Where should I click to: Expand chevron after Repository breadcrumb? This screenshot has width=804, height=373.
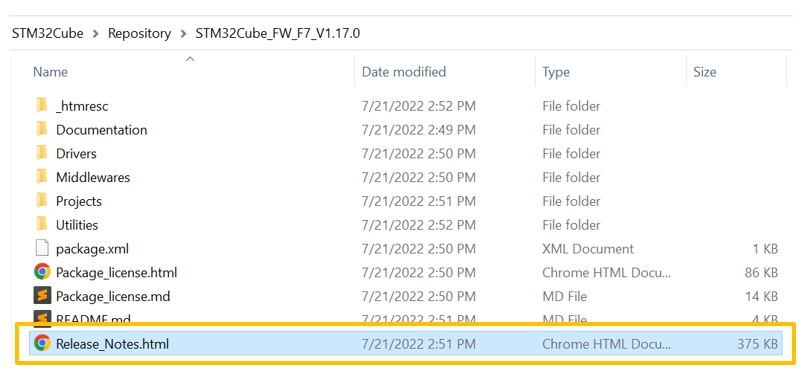click(184, 34)
